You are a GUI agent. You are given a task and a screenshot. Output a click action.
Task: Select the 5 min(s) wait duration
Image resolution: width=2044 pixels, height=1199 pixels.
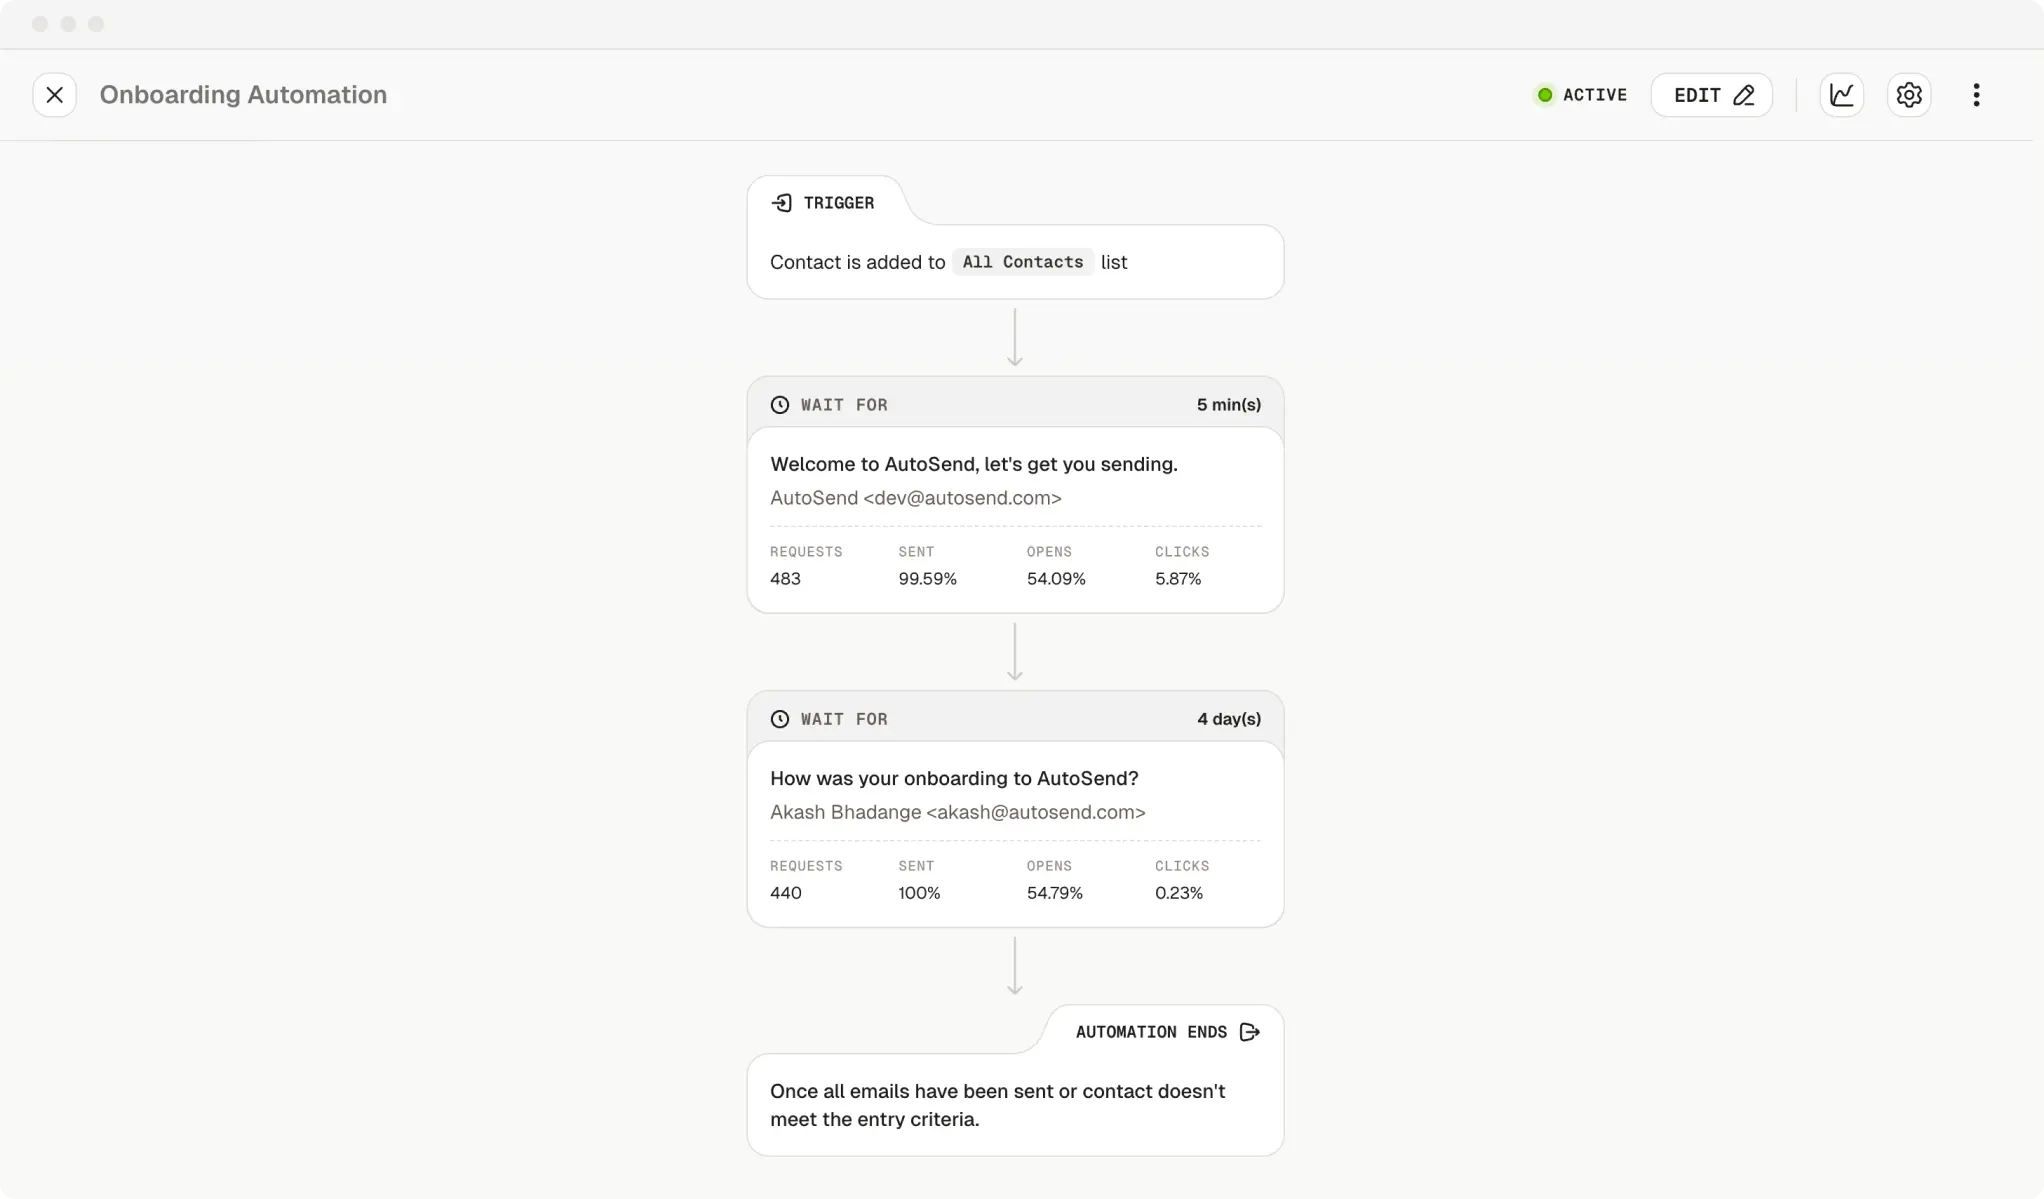1228,405
